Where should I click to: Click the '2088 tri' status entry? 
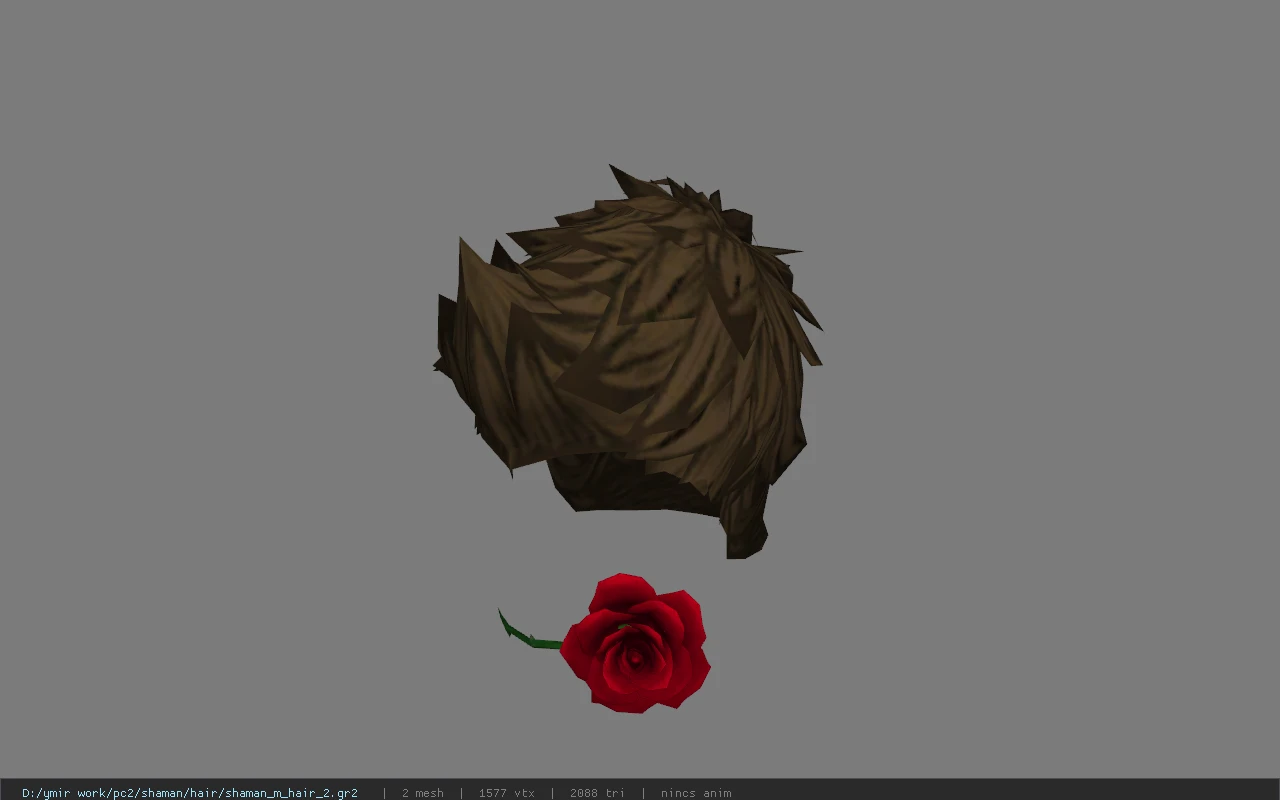(597, 793)
